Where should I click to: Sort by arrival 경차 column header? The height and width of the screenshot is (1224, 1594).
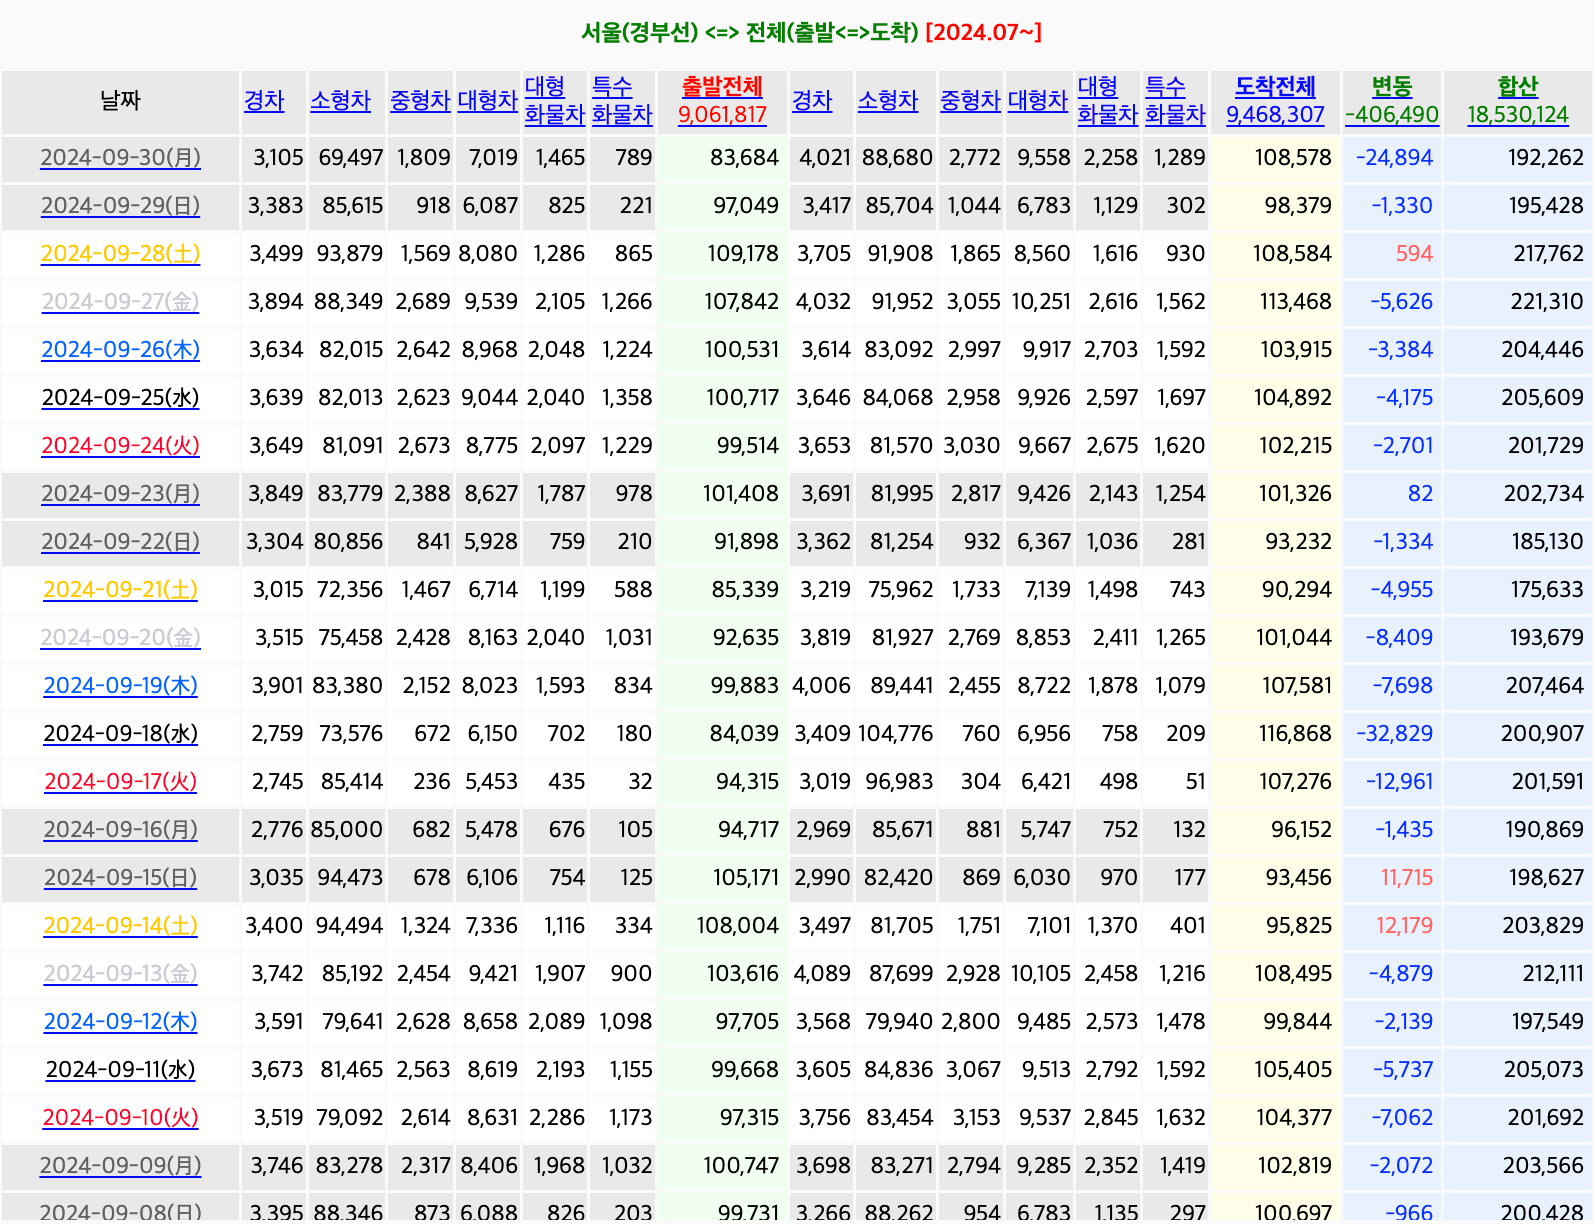point(812,101)
